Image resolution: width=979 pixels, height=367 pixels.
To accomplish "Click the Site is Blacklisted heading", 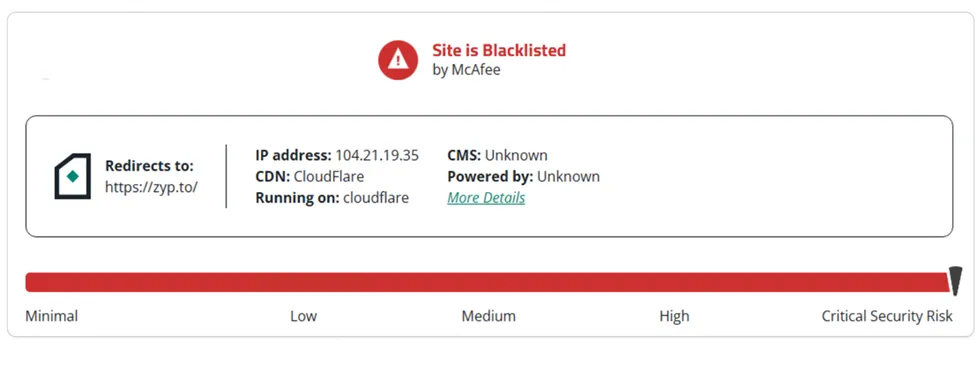I will point(499,50).
